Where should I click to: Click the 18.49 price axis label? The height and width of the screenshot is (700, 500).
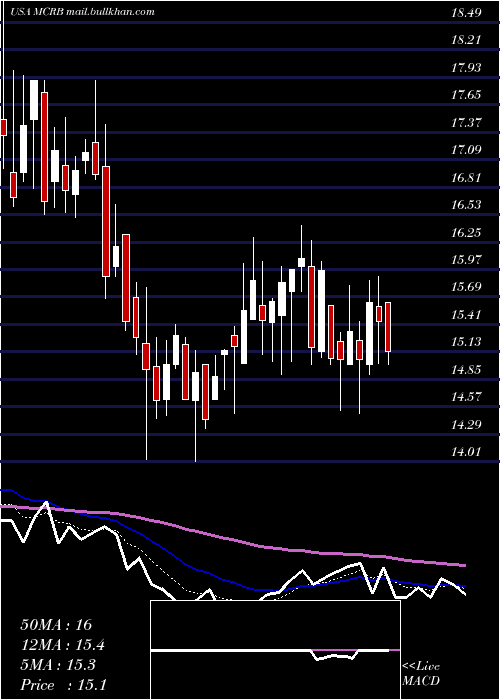click(466, 13)
